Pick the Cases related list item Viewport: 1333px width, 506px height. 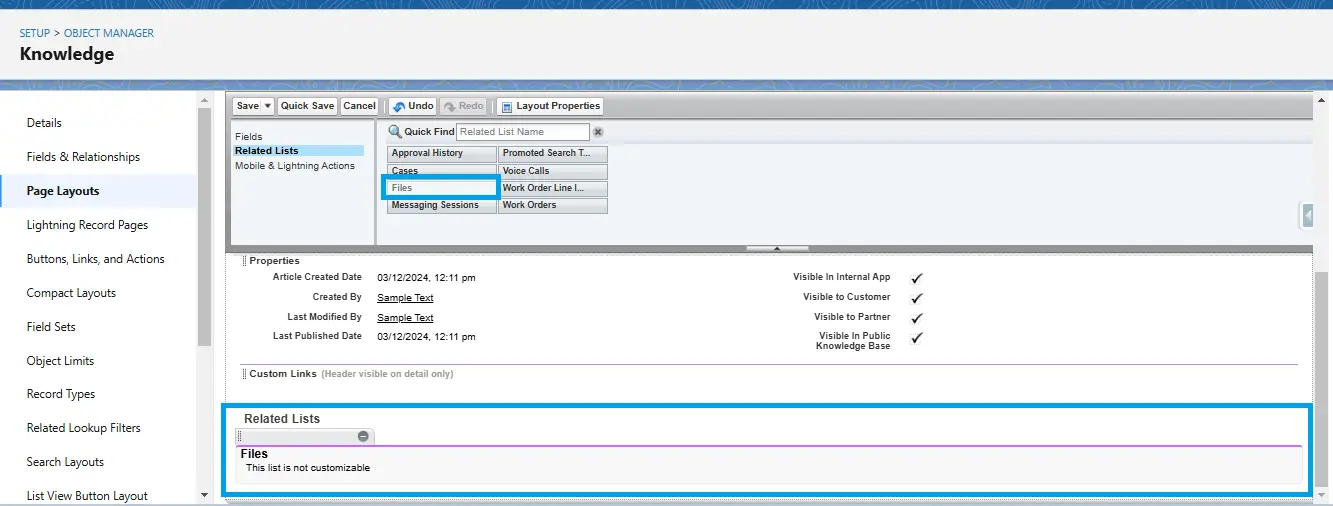442,171
